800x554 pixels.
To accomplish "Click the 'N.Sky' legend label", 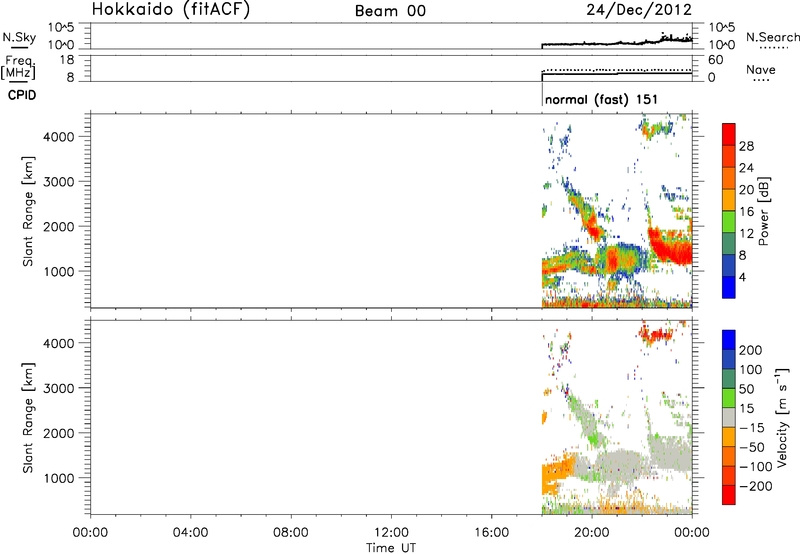I will (19, 37).
